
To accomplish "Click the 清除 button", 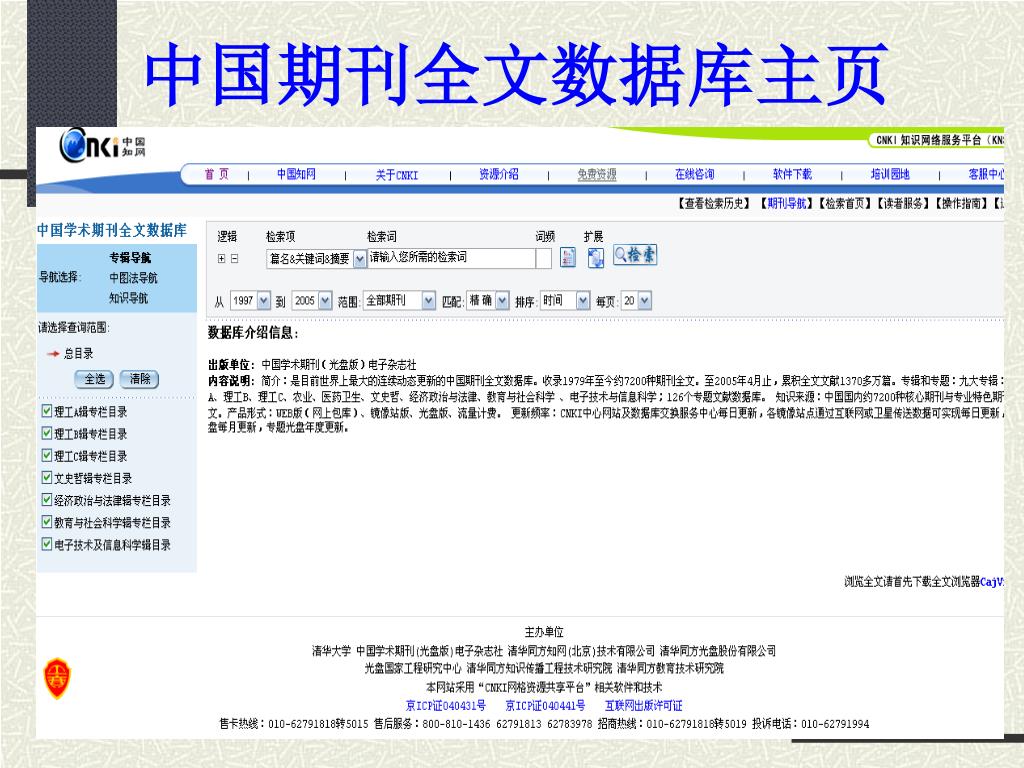I will [140, 379].
